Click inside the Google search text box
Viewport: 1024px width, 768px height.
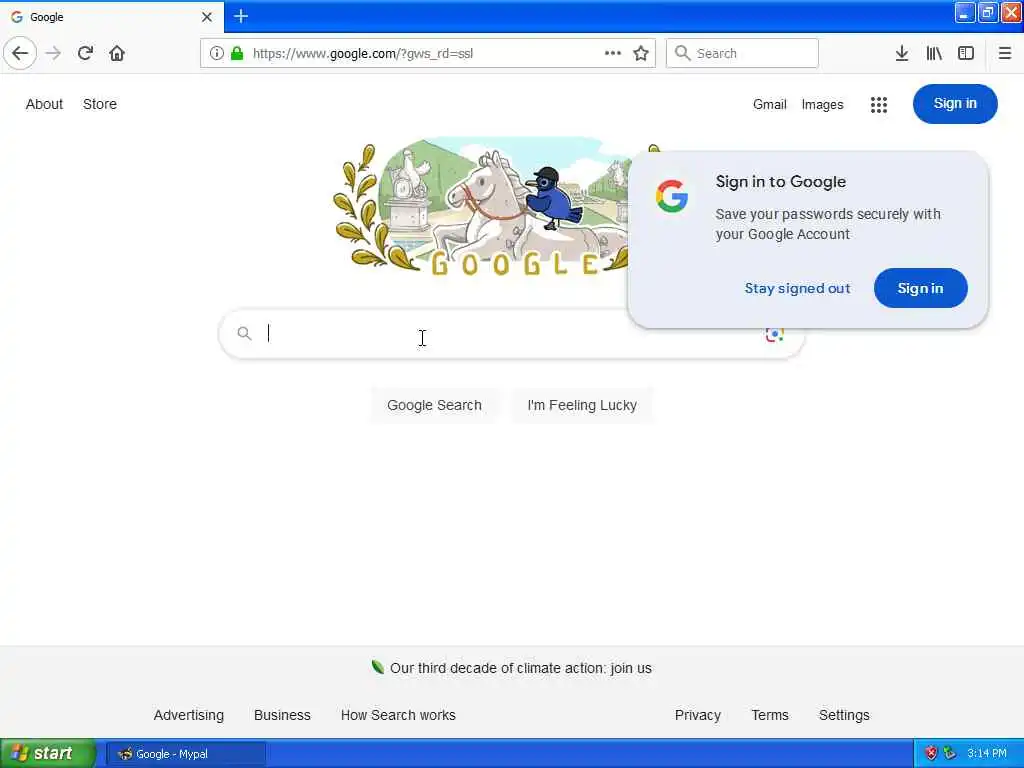click(509, 334)
